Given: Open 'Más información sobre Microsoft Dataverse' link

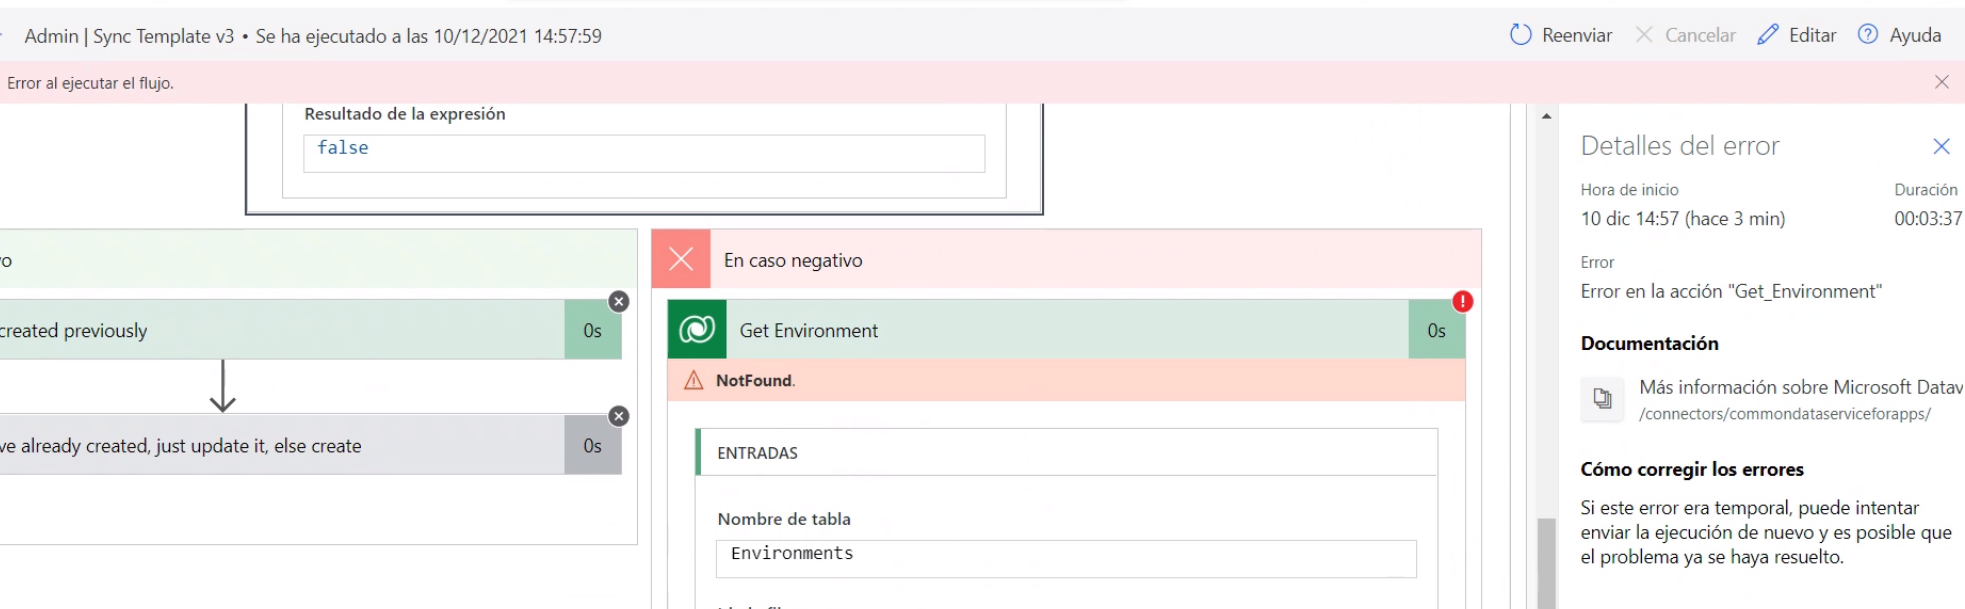Looking at the screenshot, I should click(1801, 387).
